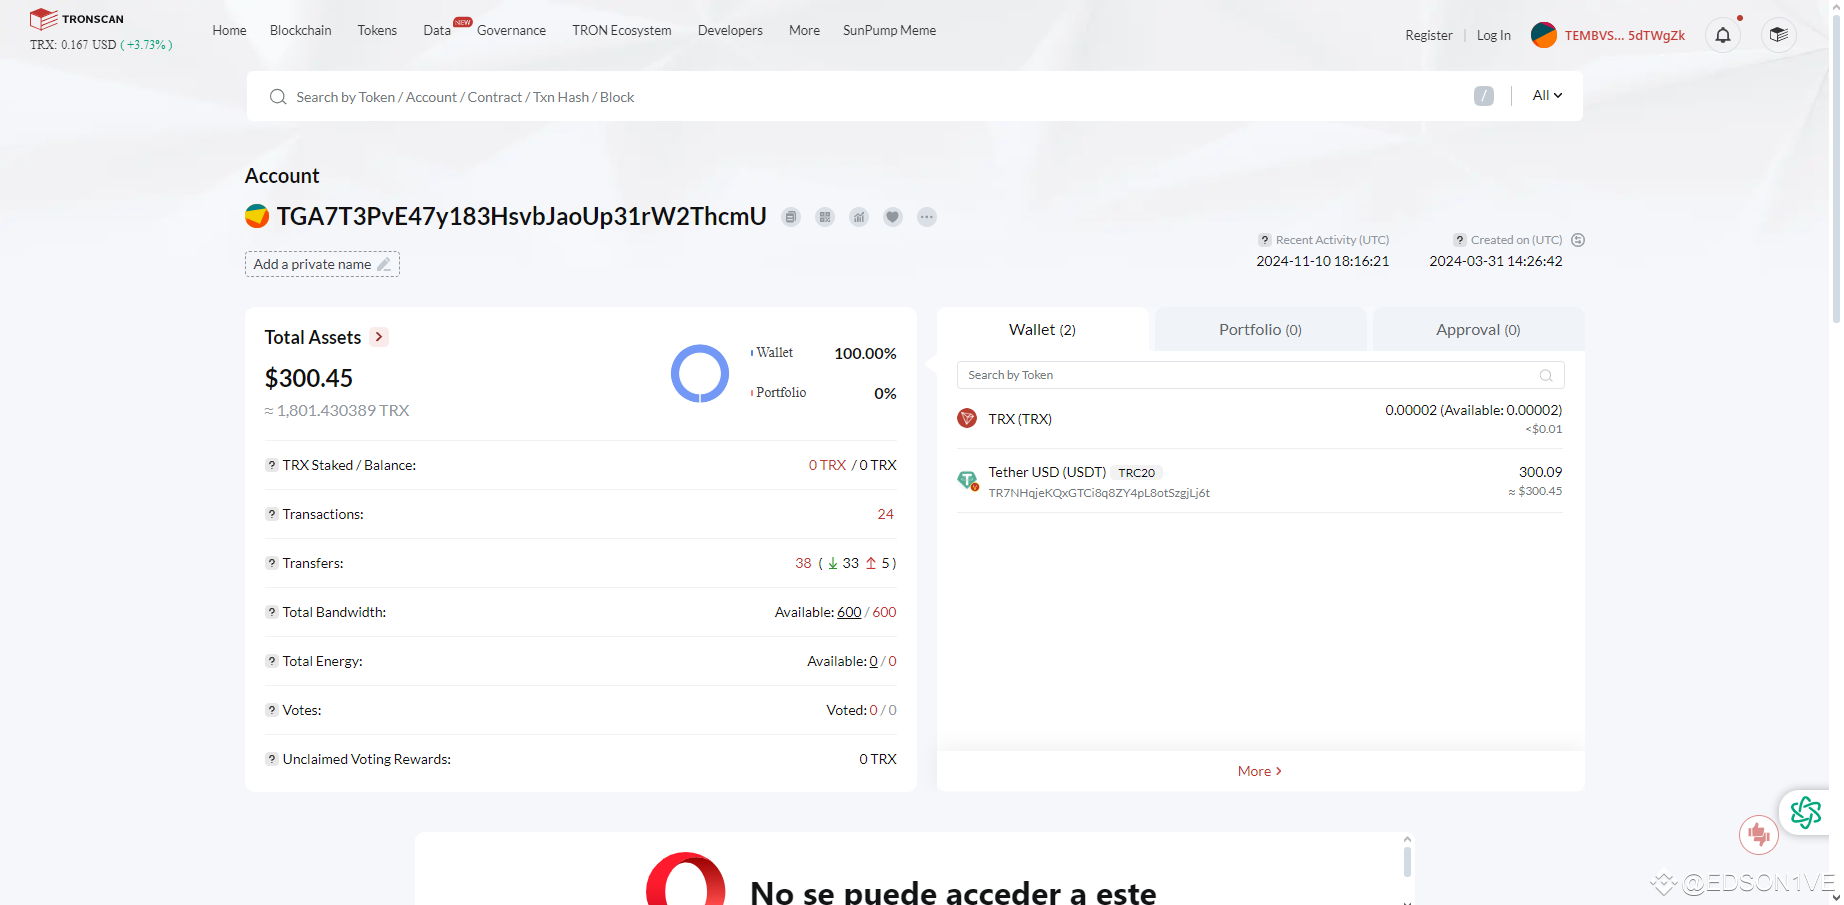This screenshot has height=905, width=1844.
Task: Click the USDT contract address TR7NHqjeKQxGTCi8q8ZY4pL8otSzgjLj6t
Action: 1099,493
